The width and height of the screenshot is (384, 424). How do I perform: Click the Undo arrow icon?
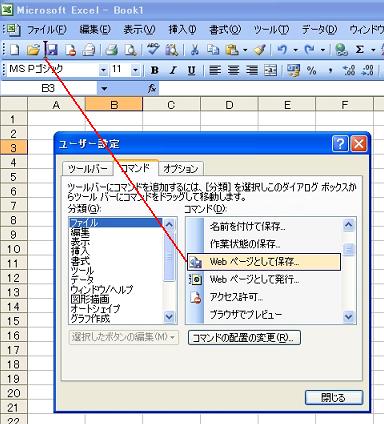coord(282,50)
